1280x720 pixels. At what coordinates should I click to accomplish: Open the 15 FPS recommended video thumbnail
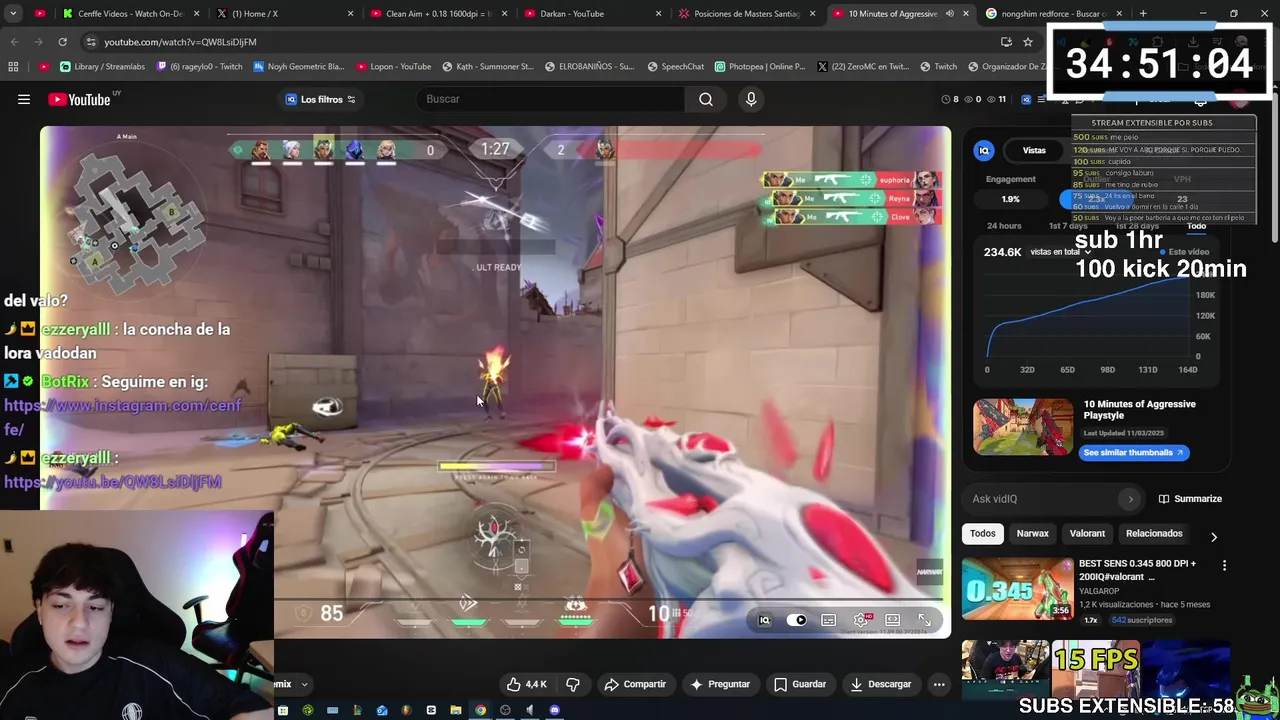(x=1096, y=671)
